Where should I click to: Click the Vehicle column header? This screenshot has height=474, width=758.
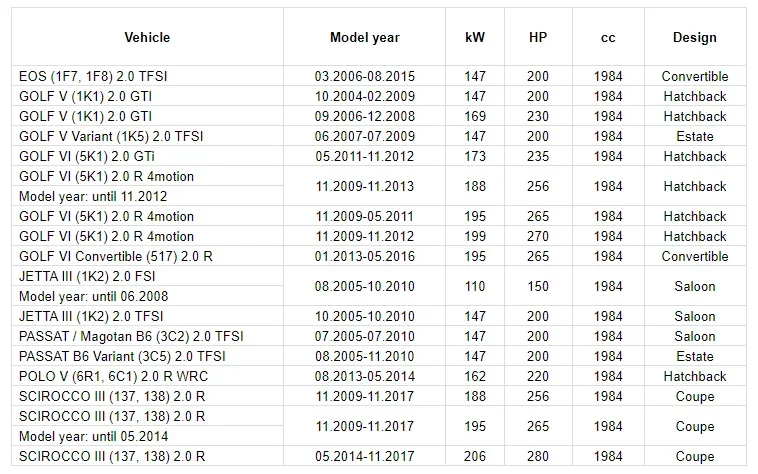147,37
